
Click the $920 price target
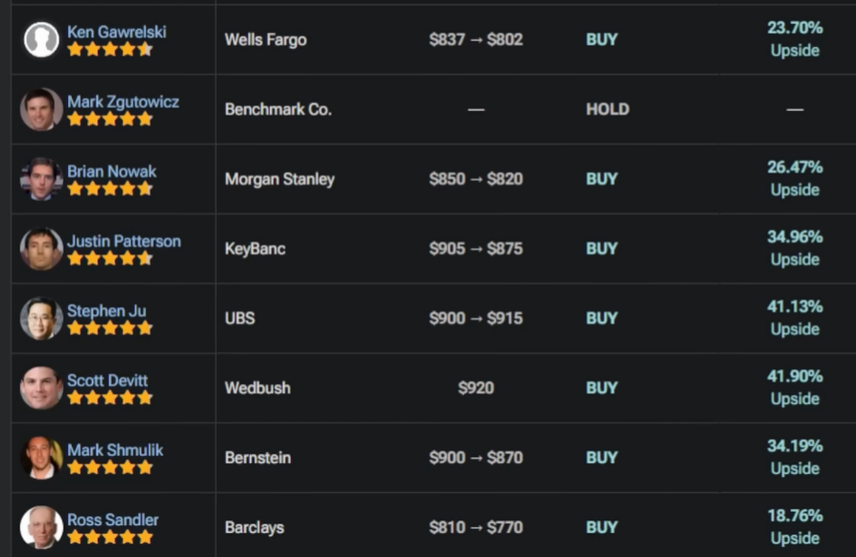pyautogui.click(x=476, y=388)
